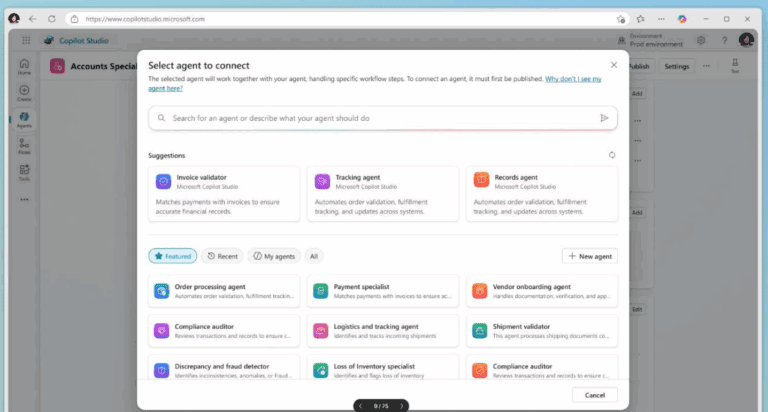Select the All filter tab

point(314,256)
